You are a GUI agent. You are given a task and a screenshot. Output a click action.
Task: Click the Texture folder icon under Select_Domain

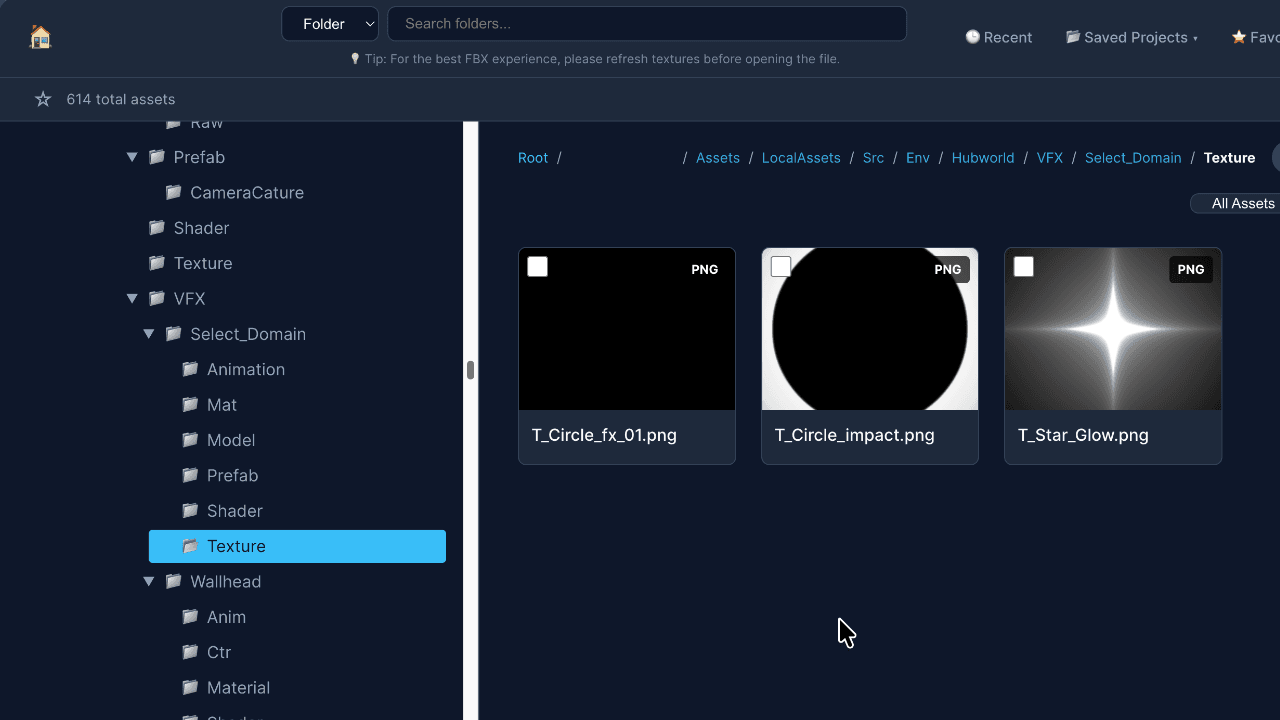190,546
